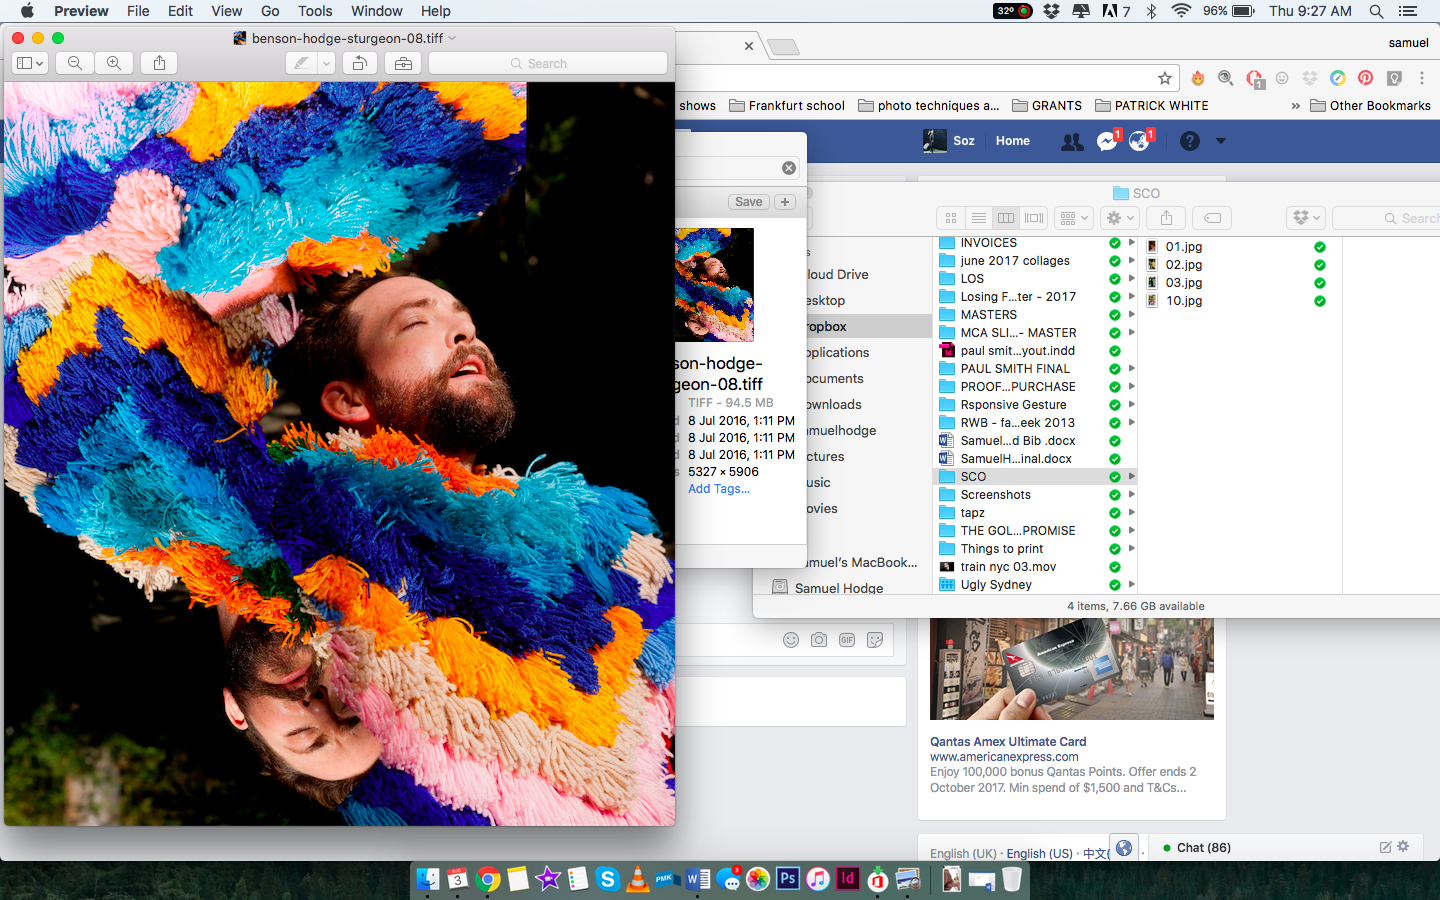
Task: Click the Edit Tags icon in Finder's toolbar
Action: pyautogui.click(x=1212, y=218)
